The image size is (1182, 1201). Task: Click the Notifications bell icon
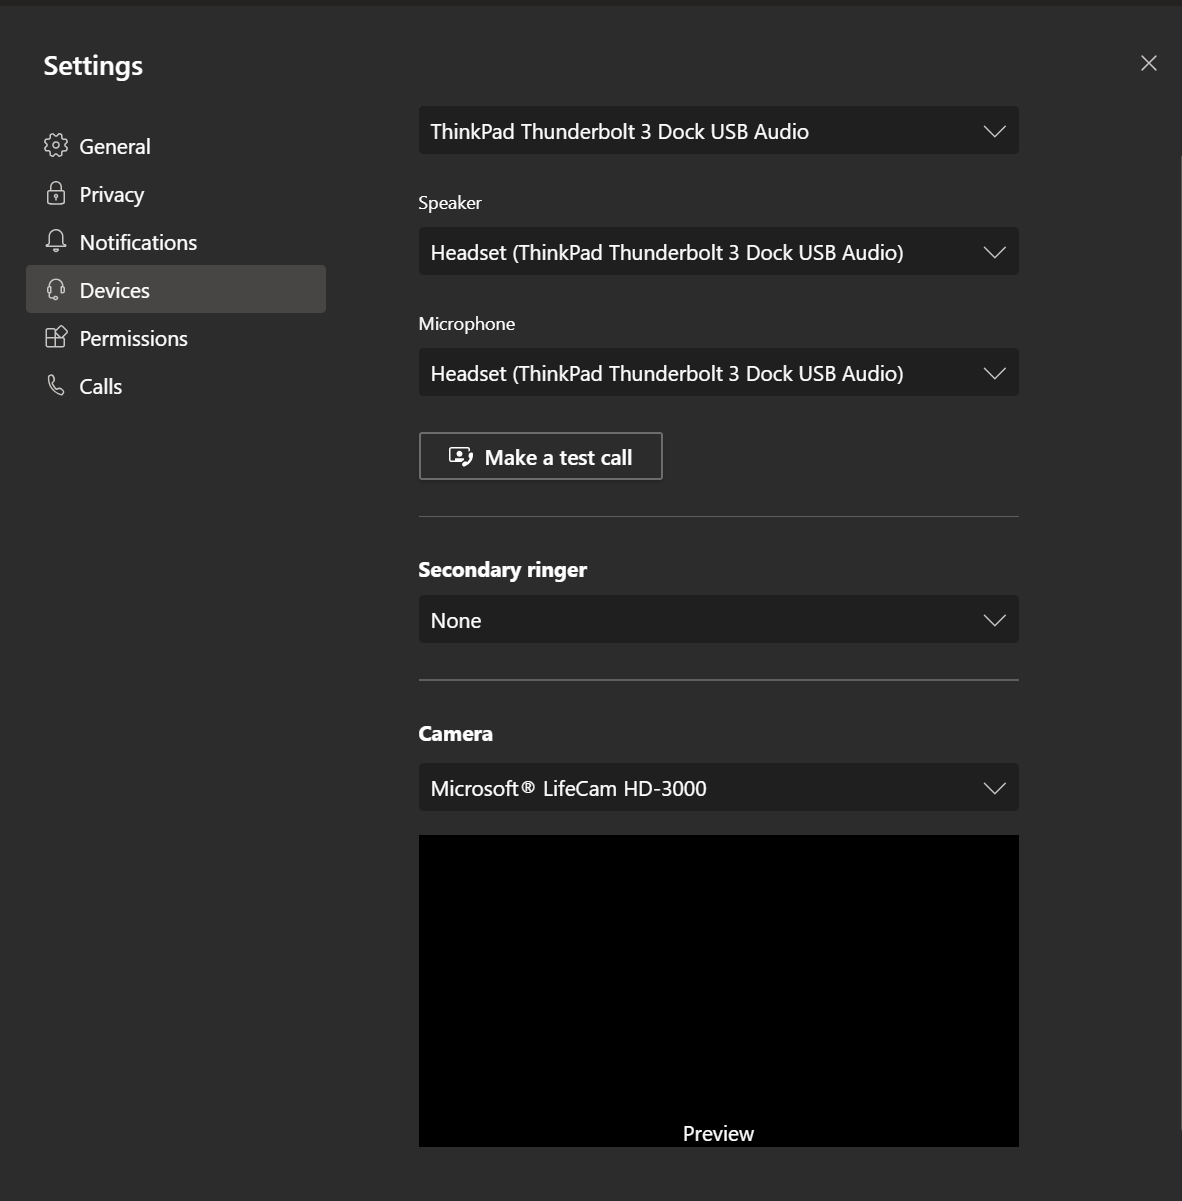[56, 241]
